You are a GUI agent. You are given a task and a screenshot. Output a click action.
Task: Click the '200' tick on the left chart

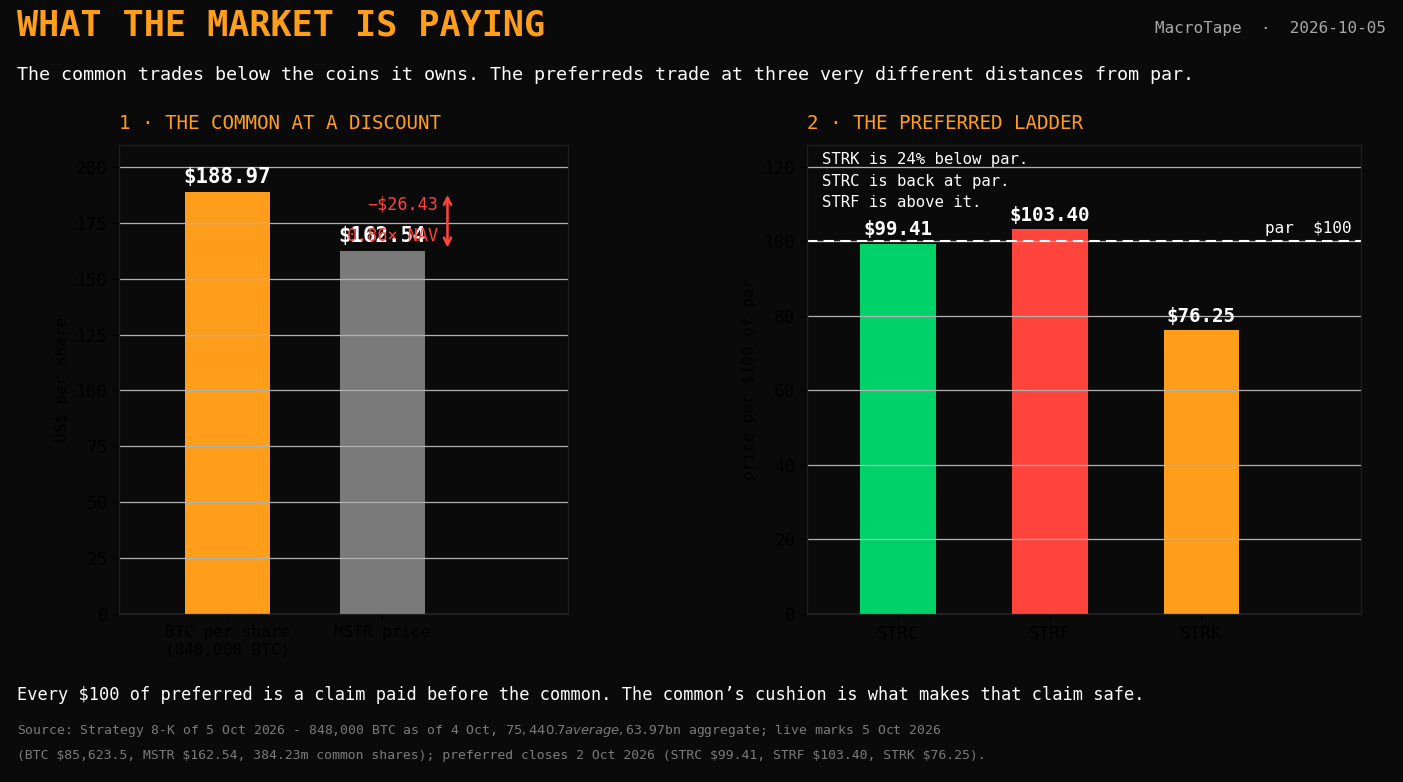(x=92, y=168)
